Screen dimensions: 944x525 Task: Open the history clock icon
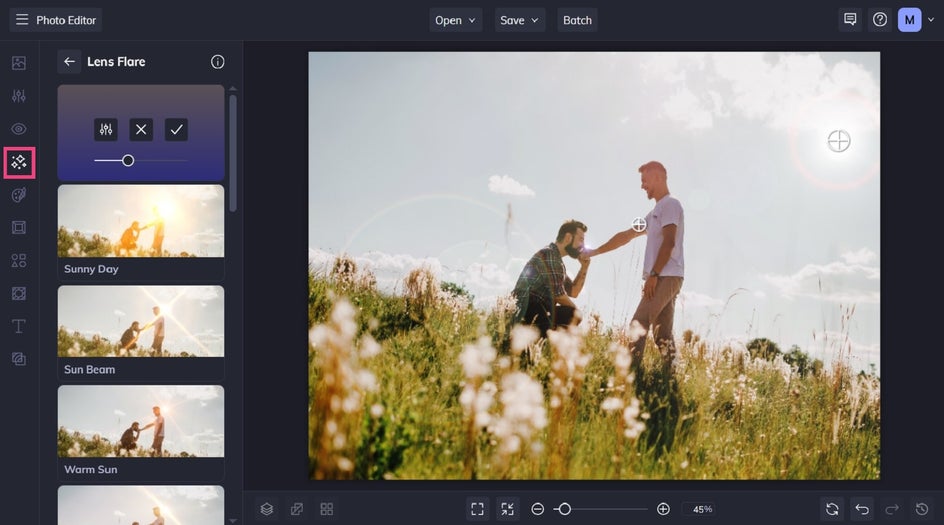(922, 509)
